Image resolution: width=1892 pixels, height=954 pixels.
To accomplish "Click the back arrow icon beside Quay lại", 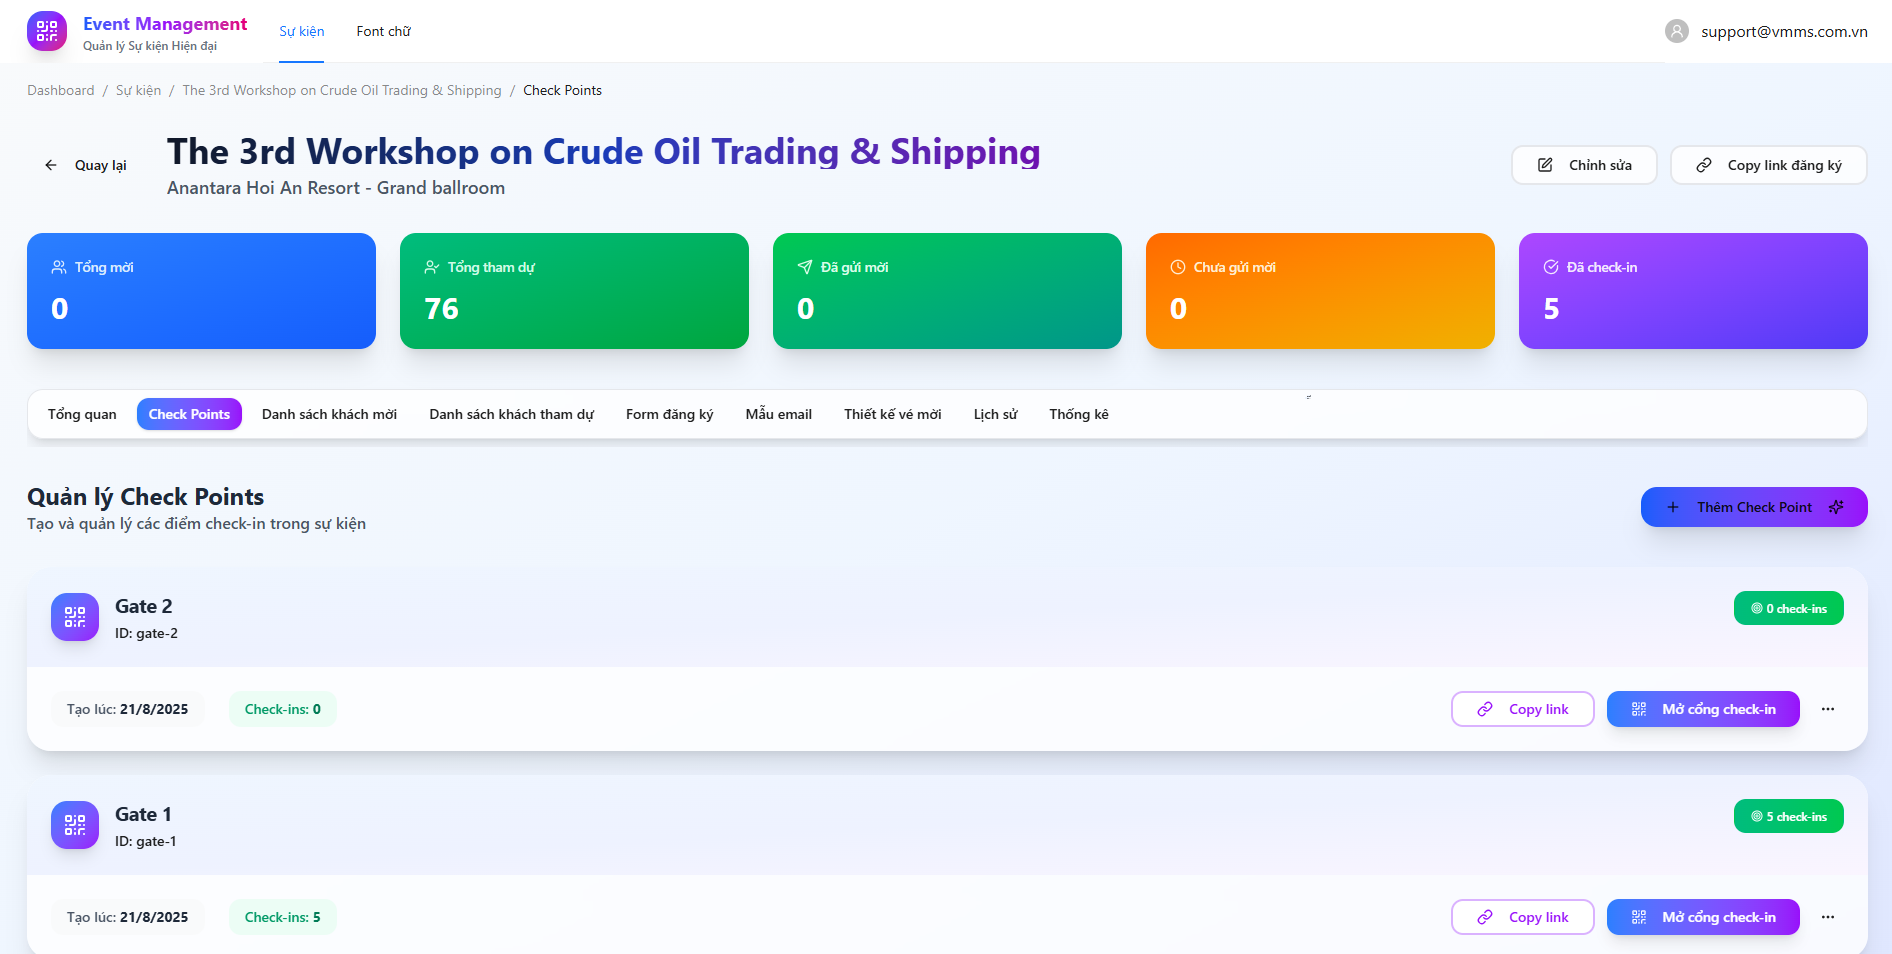I will pos(51,166).
